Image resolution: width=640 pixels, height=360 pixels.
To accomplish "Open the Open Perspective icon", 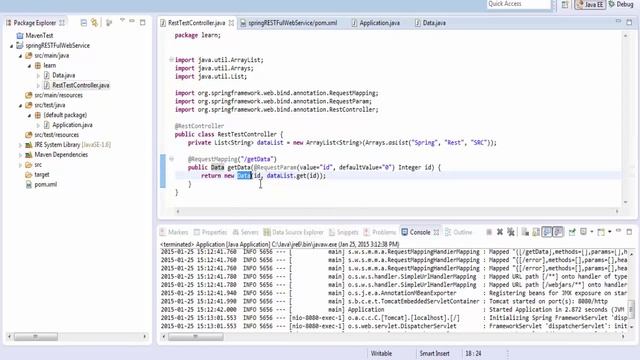I will (565, 4).
